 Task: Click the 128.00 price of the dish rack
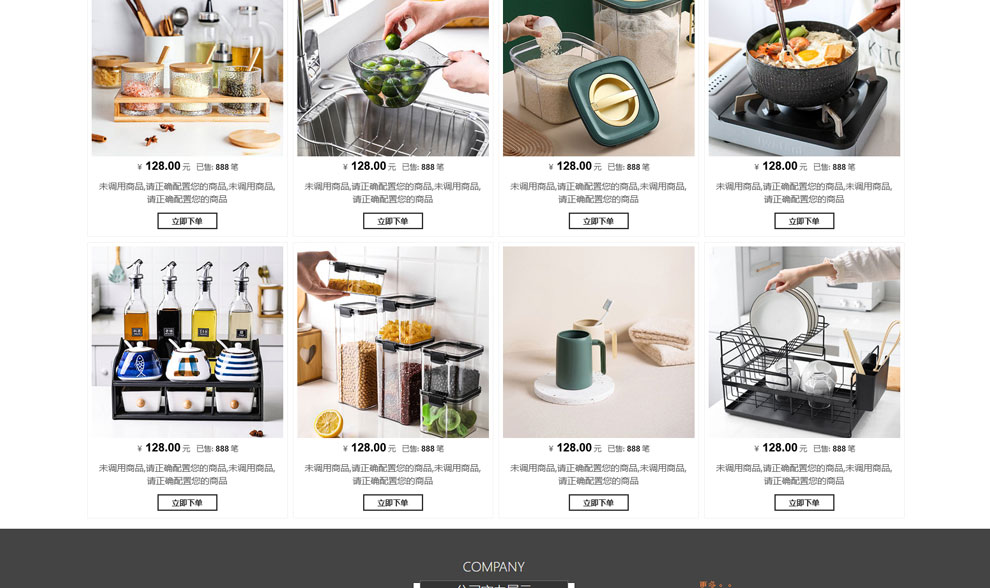(x=780, y=448)
